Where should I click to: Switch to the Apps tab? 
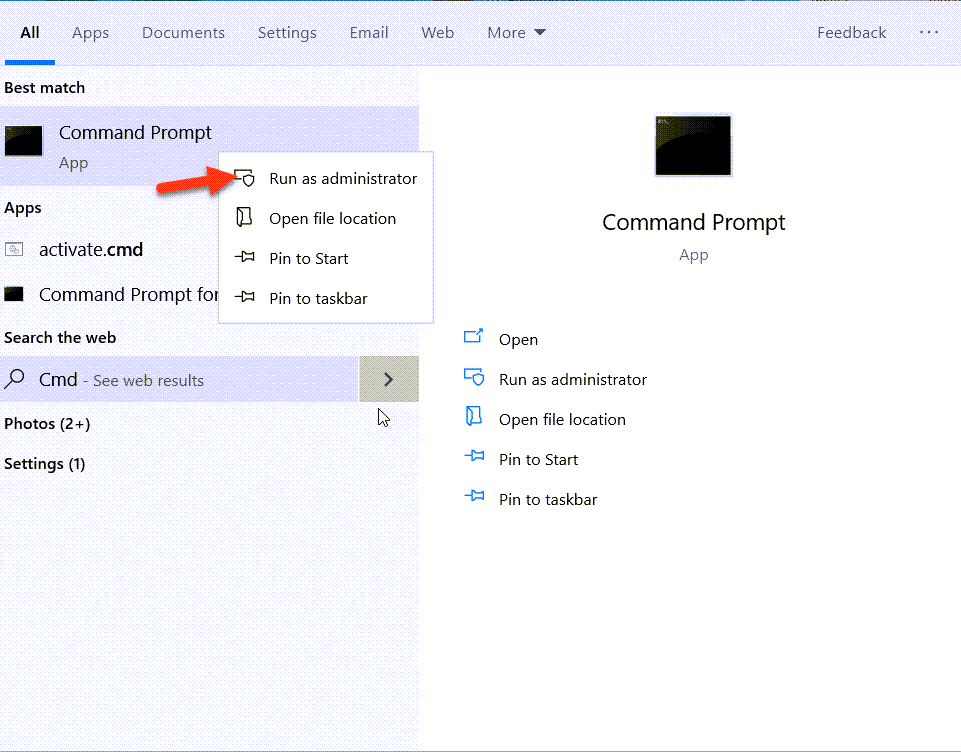click(x=90, y=33)
